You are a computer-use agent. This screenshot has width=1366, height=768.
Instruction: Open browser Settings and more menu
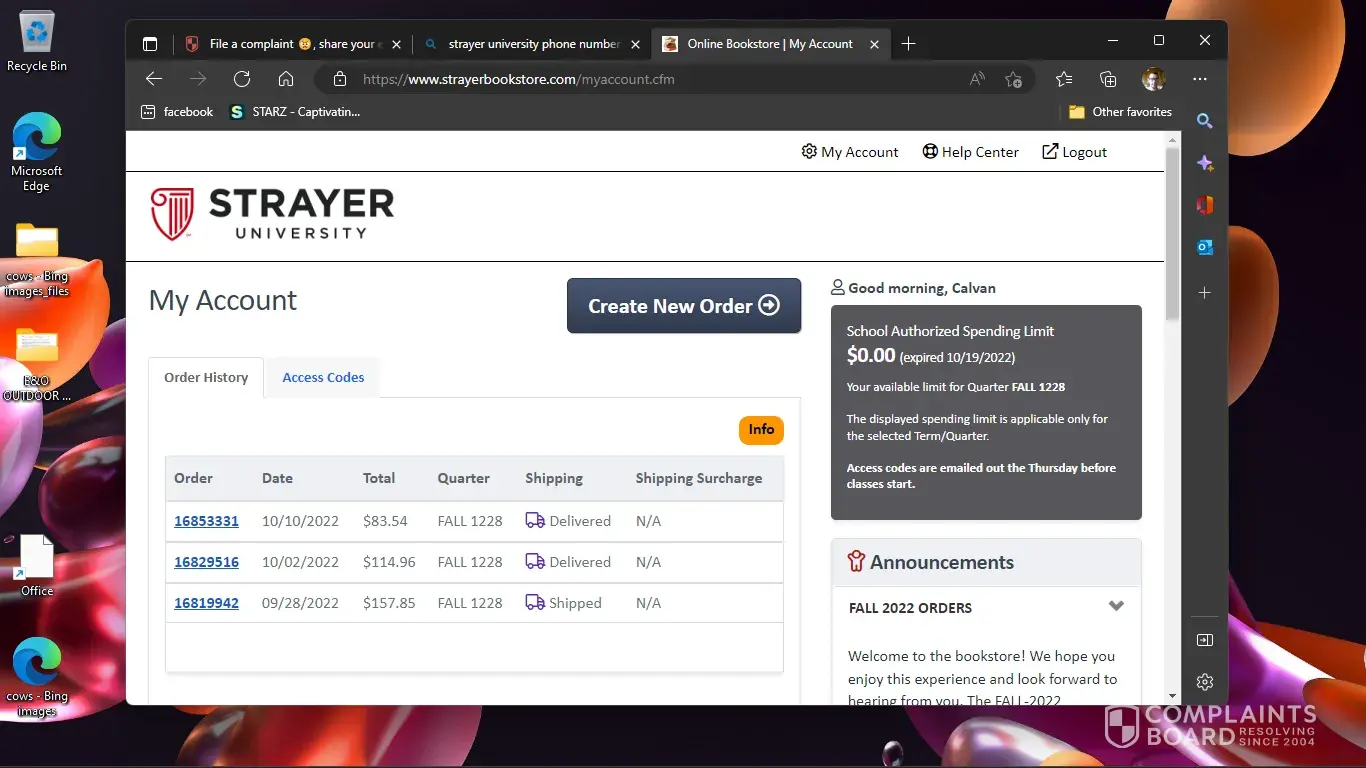coord(1200,79)
